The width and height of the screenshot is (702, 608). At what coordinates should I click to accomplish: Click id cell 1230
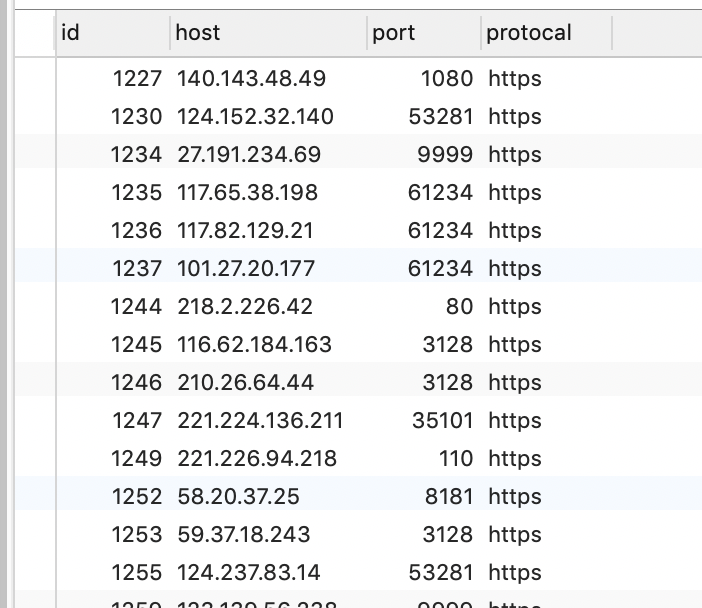(x=136, y=117)
